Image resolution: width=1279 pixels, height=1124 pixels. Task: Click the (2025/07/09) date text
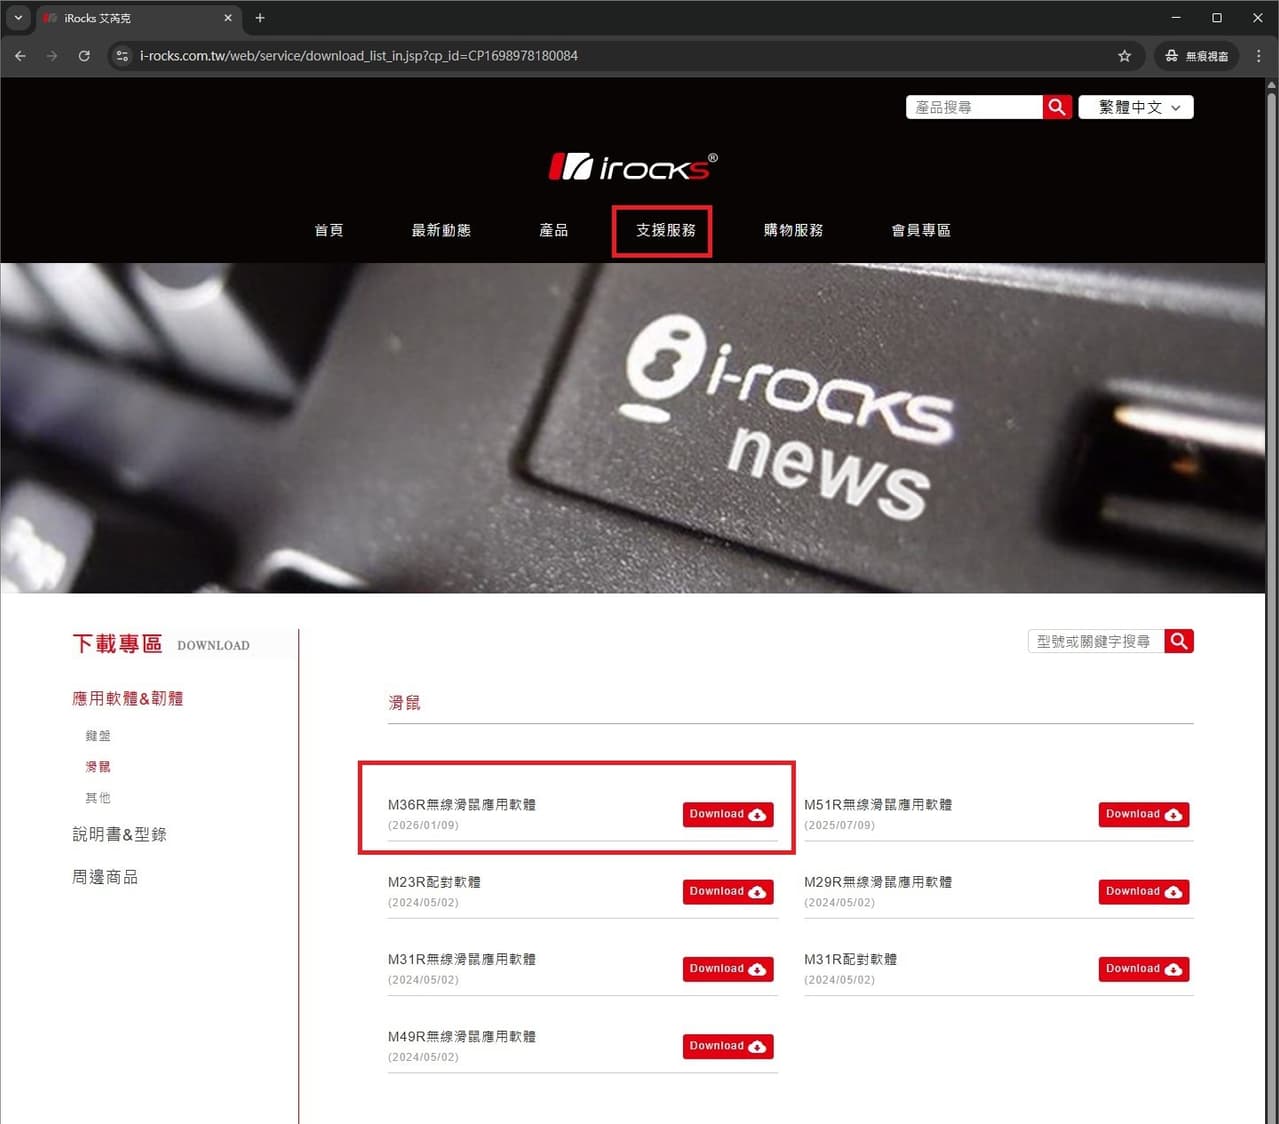click(x=839, y=825)
